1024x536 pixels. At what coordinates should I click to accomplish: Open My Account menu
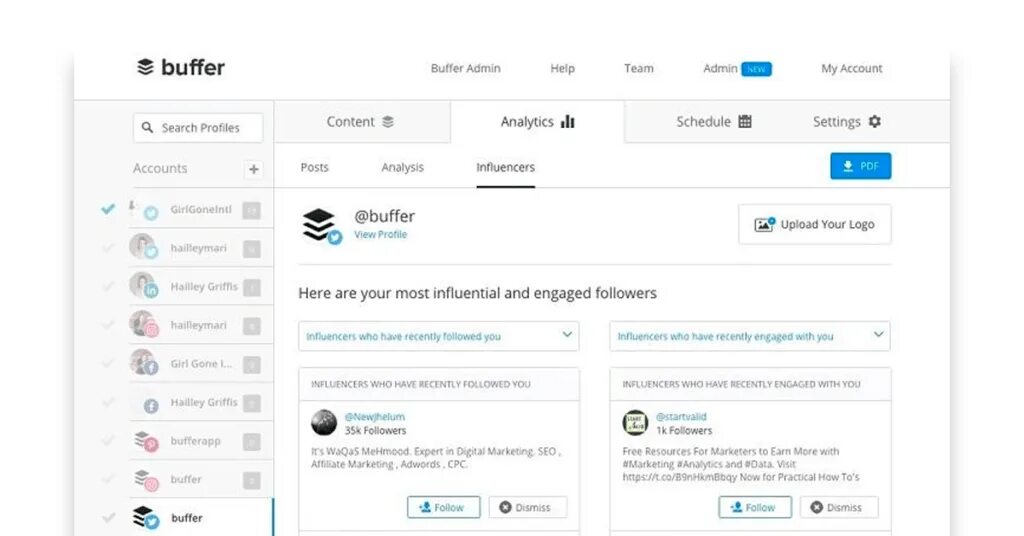coord(852,68)
